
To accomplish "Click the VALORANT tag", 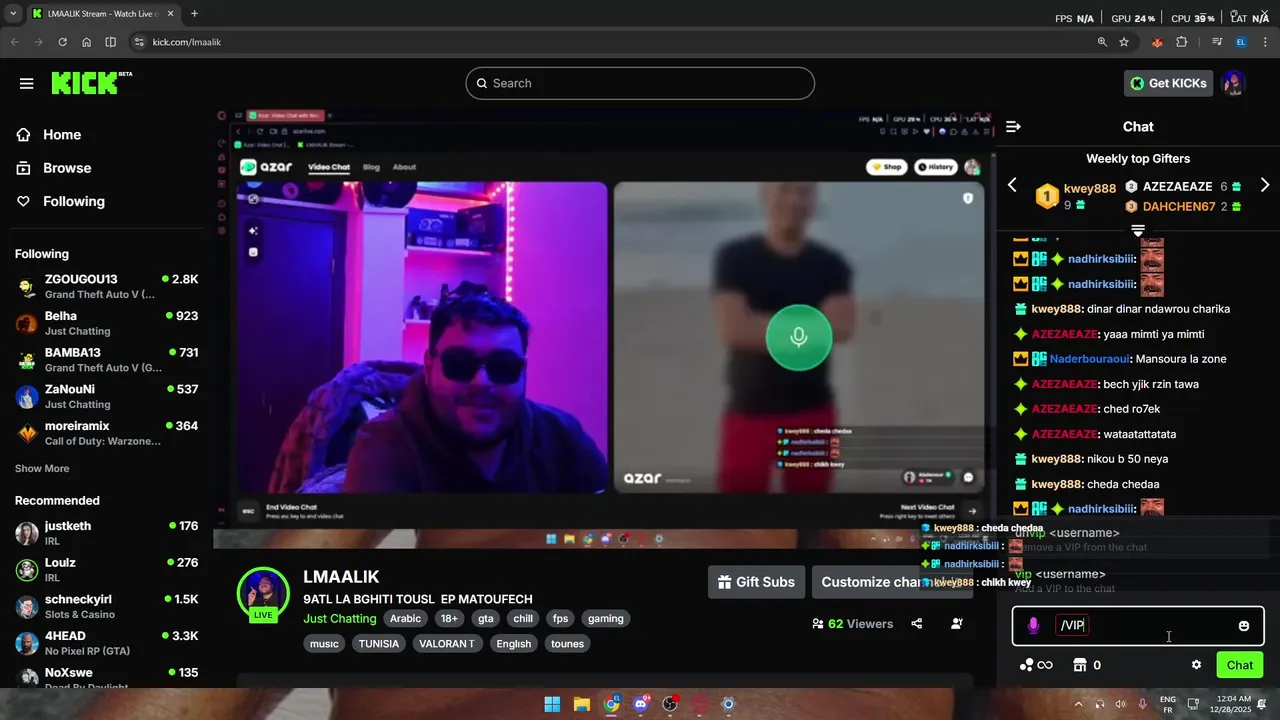I will coord(446,644).
